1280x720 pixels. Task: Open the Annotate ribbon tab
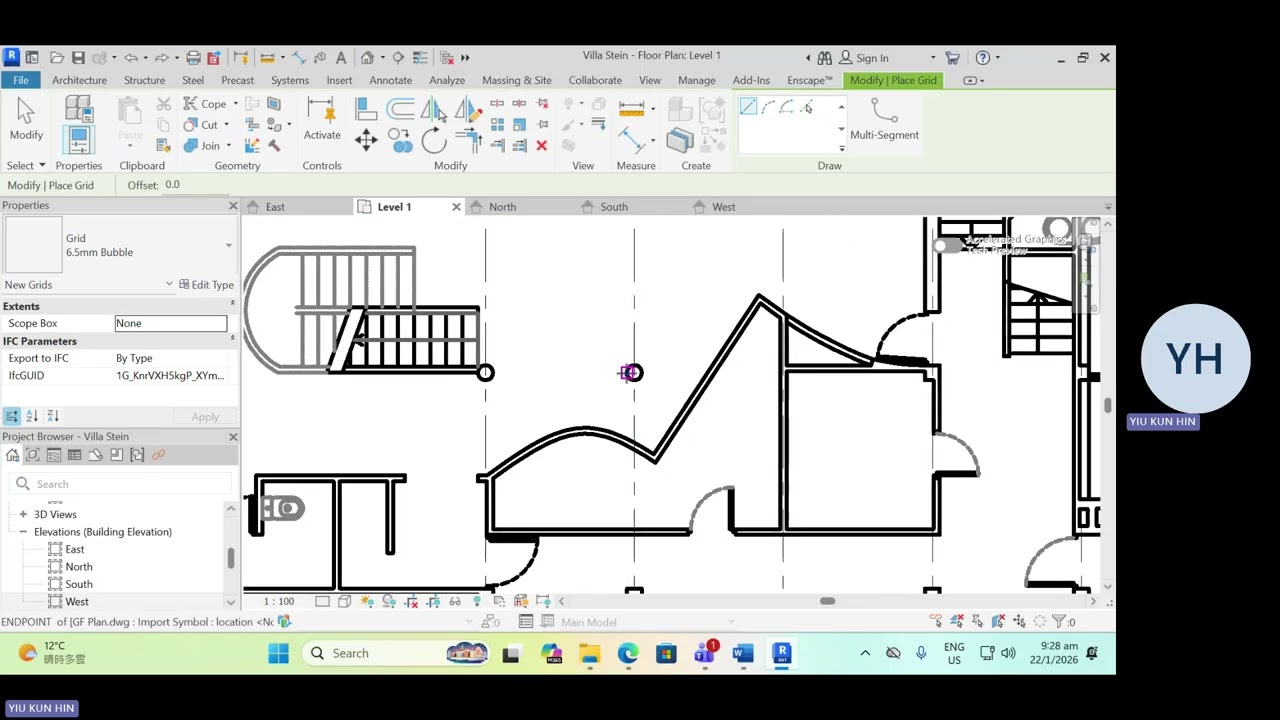[x=390, y=80]
